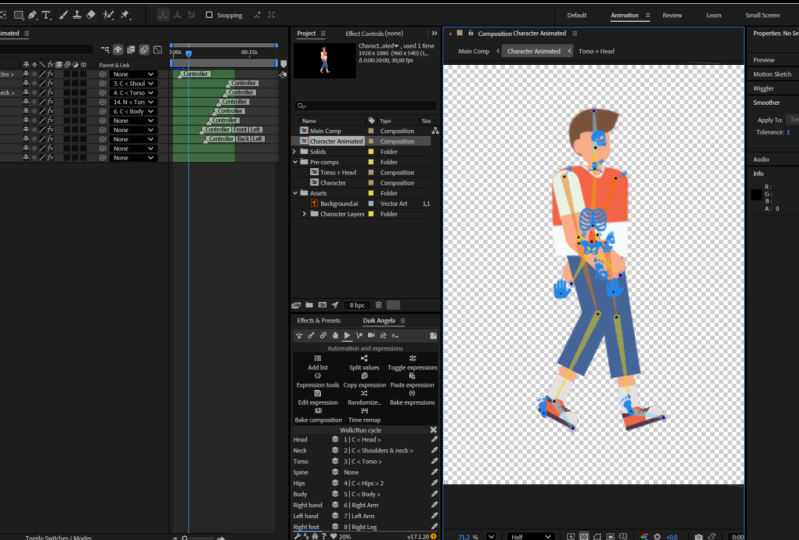
Task: Click the Head row eyedropper pick icon
Action: point(434,439)
